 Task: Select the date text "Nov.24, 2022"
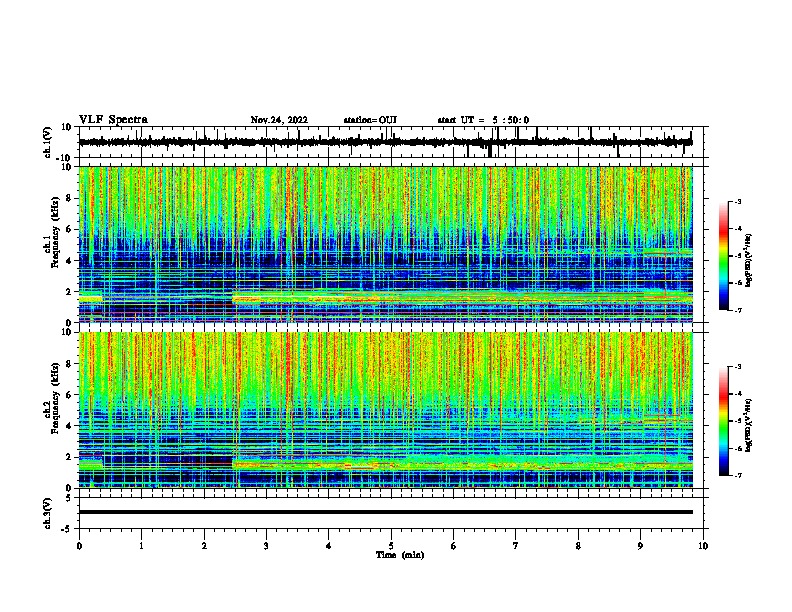click(279, 120)
